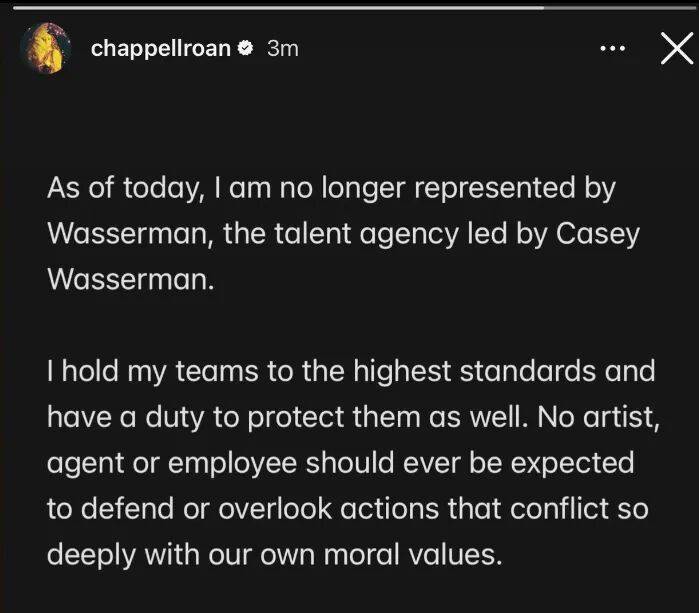Close the story with the X icon
This screenshot has width=699, height=613.
tap(677, 48)
